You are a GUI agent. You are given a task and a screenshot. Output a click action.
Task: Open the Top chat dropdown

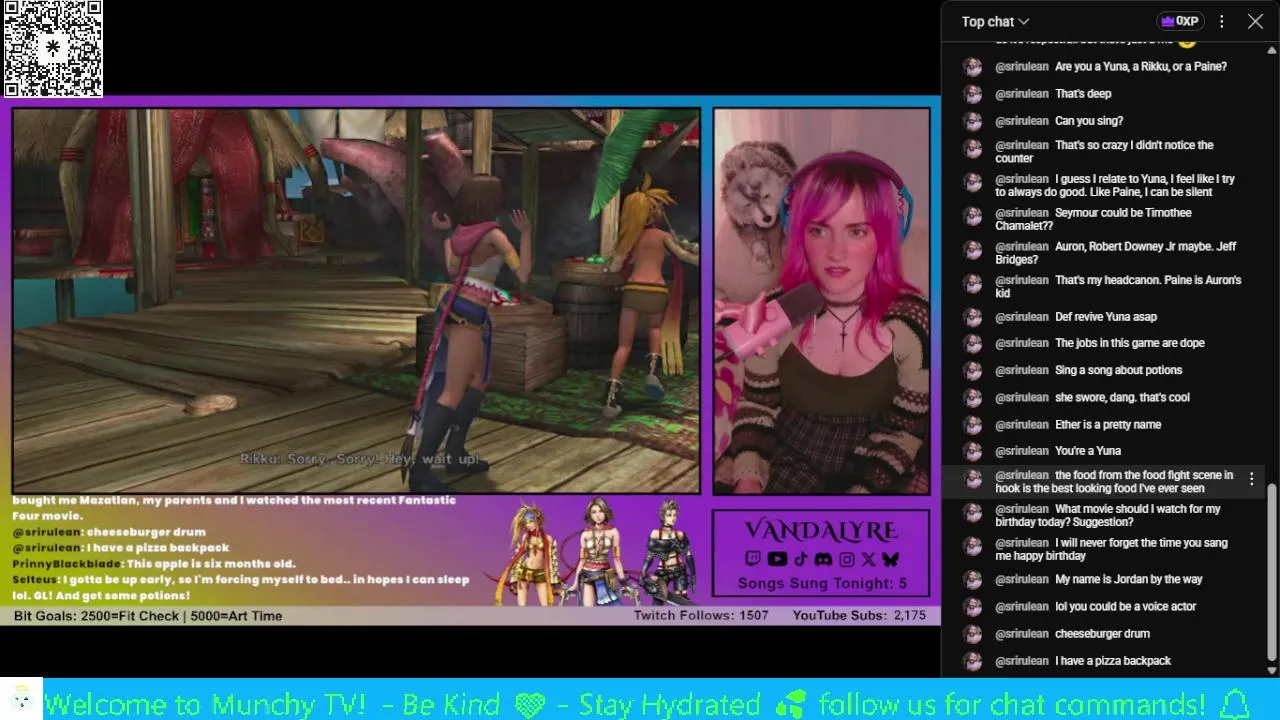[x=995, y=21]
